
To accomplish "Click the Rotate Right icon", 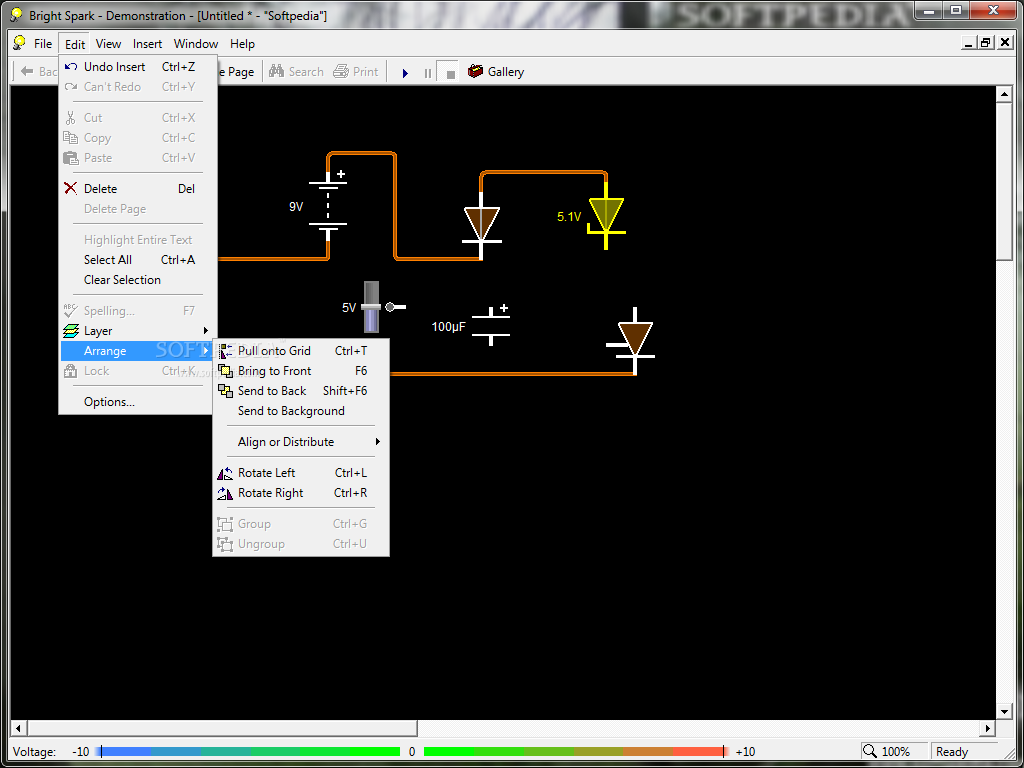I will click(x=225, y=493).
